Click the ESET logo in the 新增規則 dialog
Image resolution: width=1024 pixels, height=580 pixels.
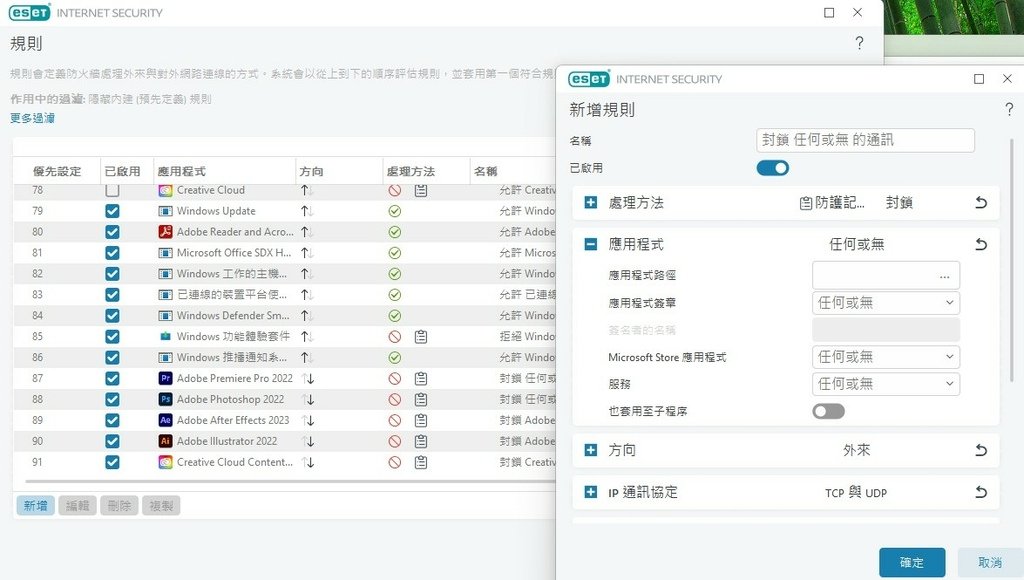pyautogui.click(x=589, y=79)
